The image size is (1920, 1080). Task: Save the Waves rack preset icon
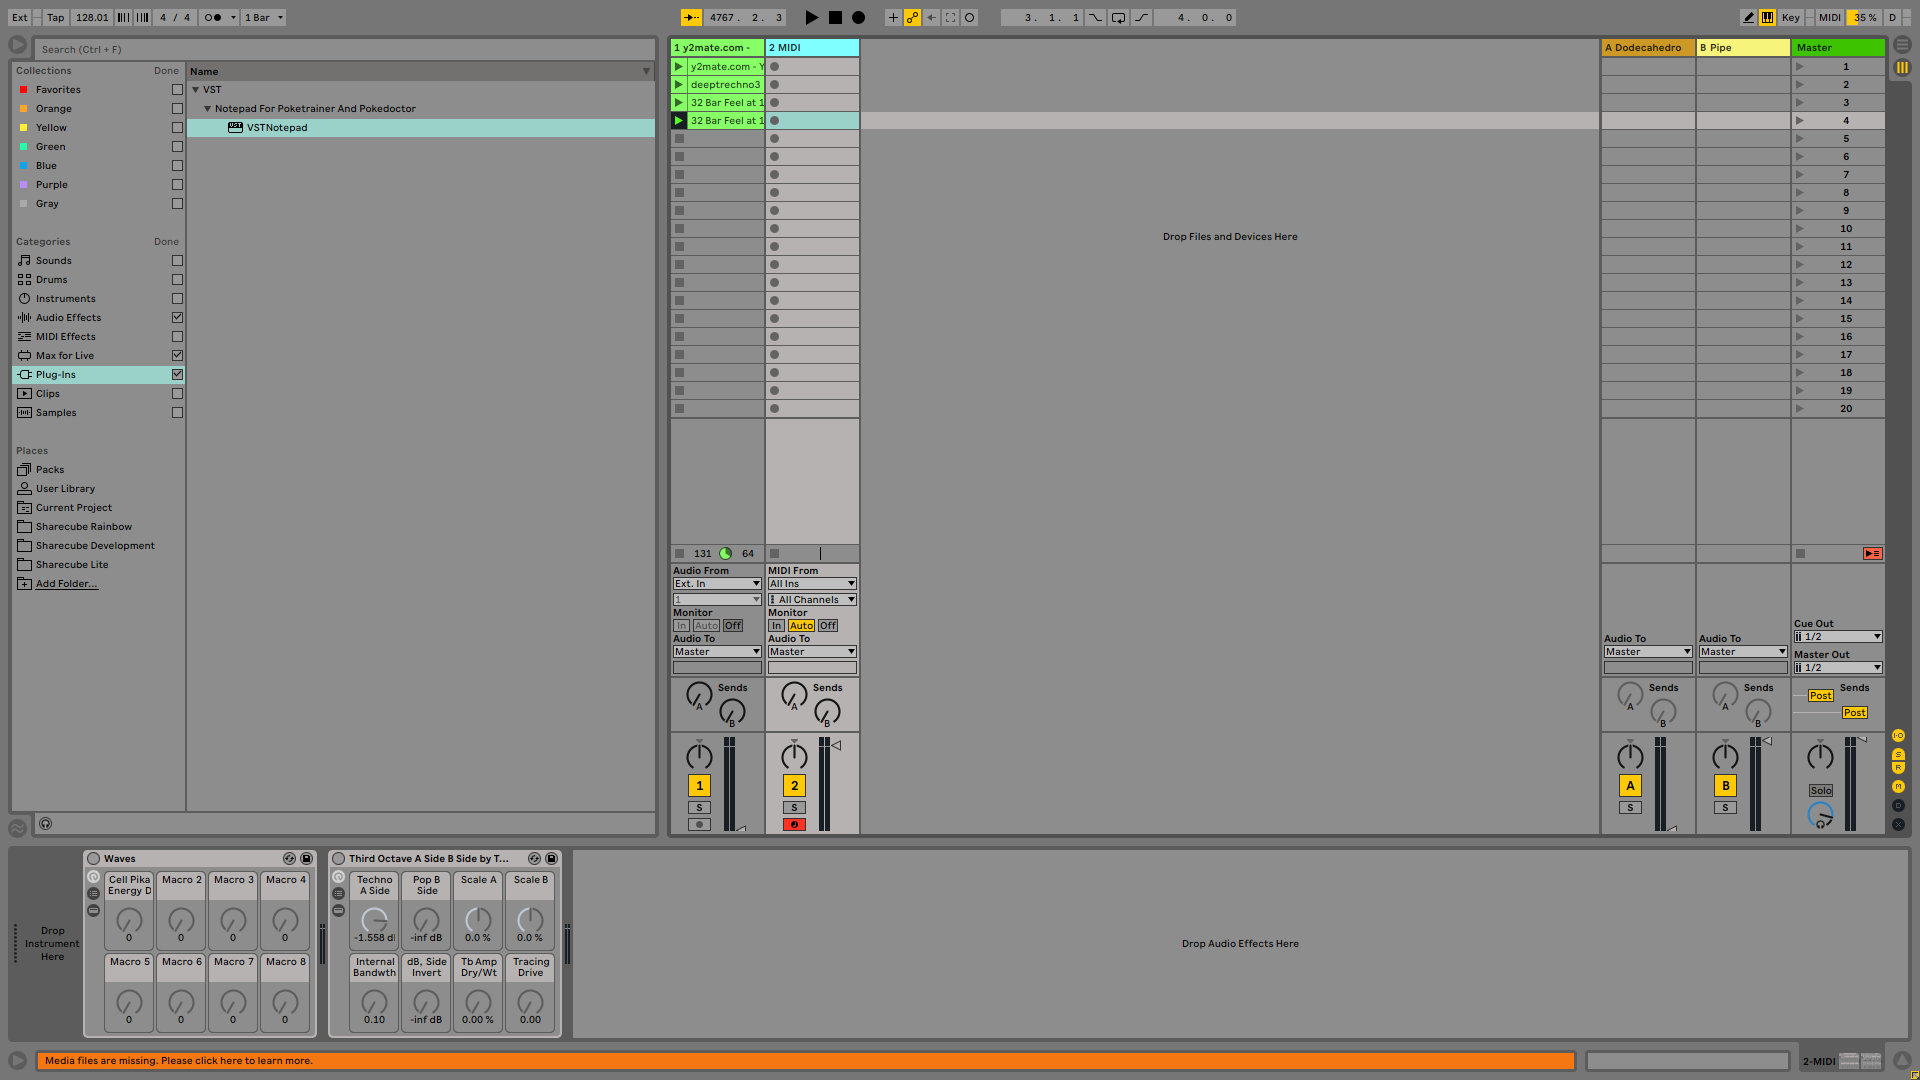306,859
